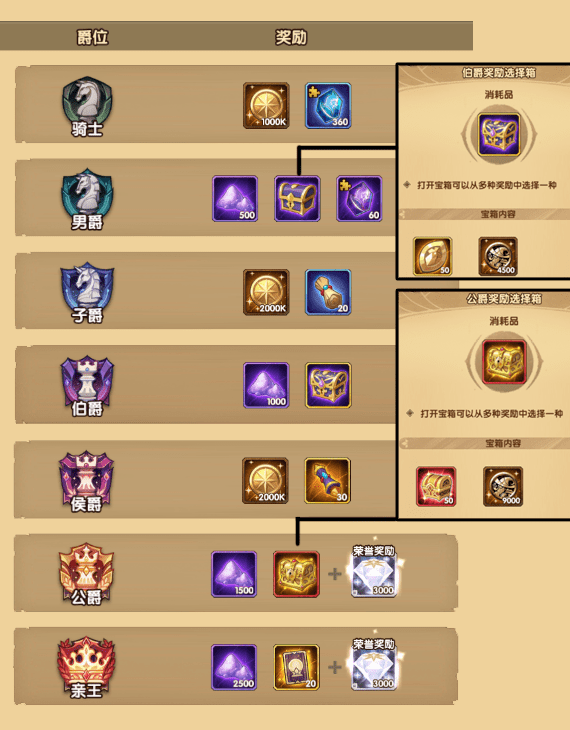Select the 1000K gold coin reward

pyautogui.click(x=266, y=106)
